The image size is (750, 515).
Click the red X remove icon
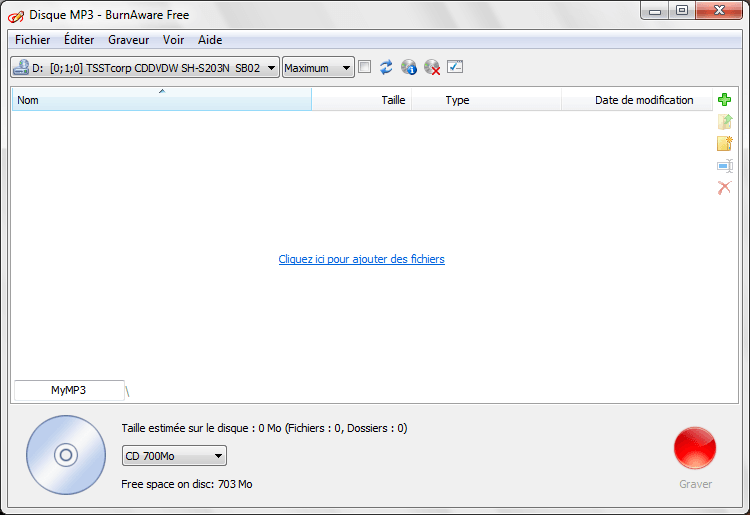[x=725, y=188]
